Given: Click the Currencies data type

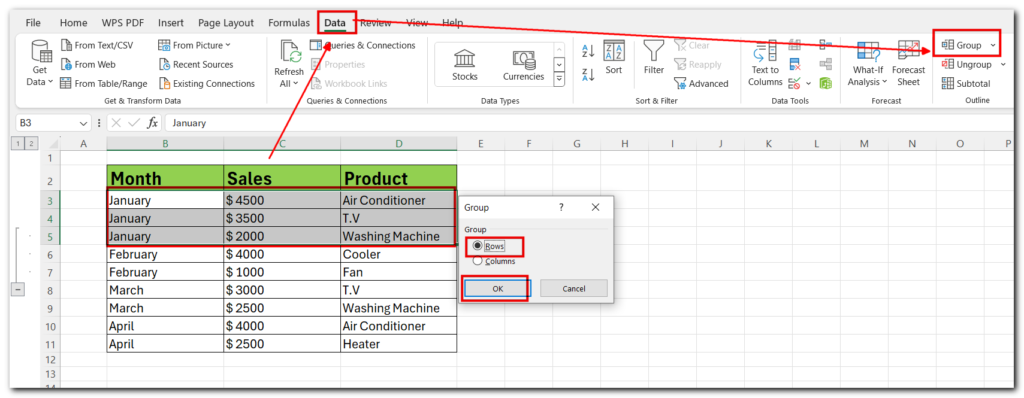Looking at the screenshot, I should click(x=523, y=65).
